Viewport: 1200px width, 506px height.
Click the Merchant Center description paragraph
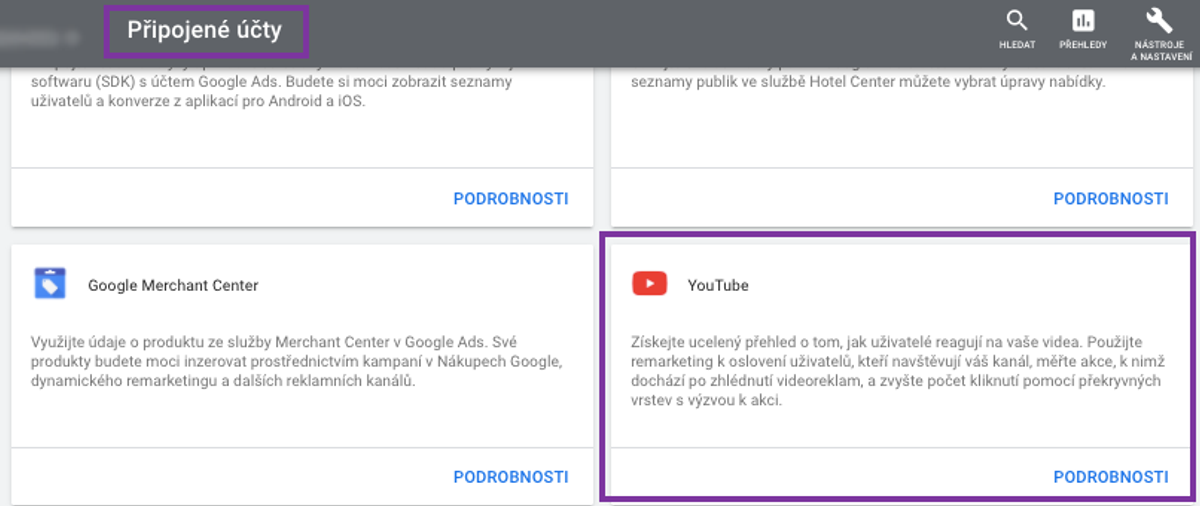coord(296,361)
